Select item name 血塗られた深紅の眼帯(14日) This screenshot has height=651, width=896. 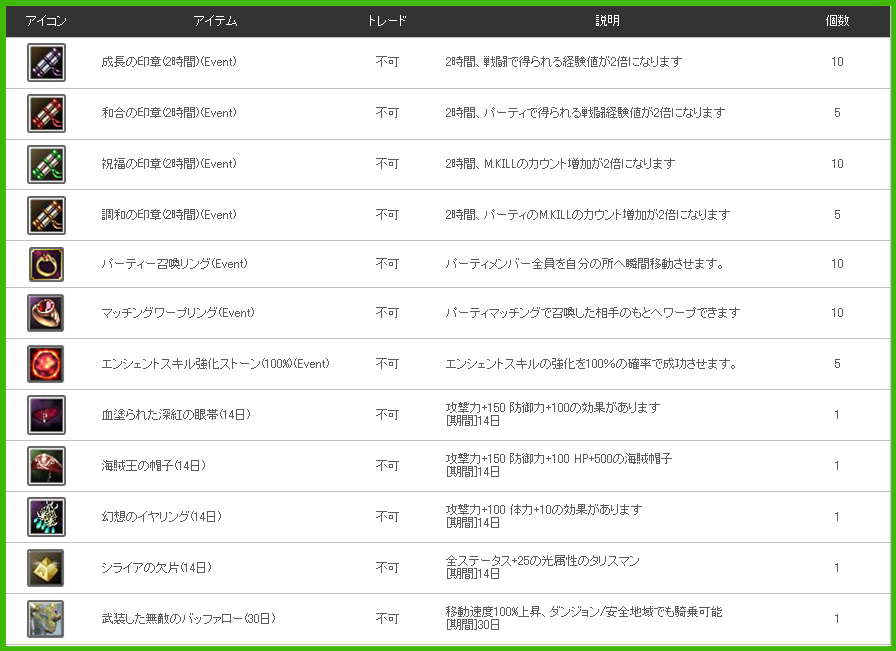[177, 414]
